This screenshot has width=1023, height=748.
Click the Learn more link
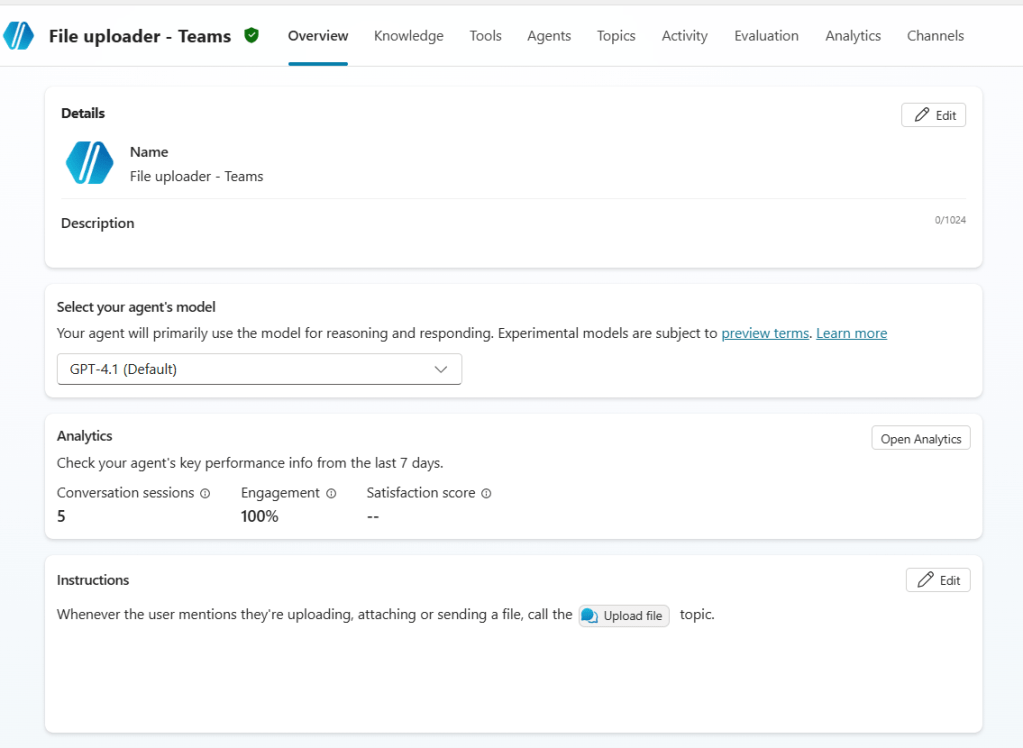tap(851, 333)
